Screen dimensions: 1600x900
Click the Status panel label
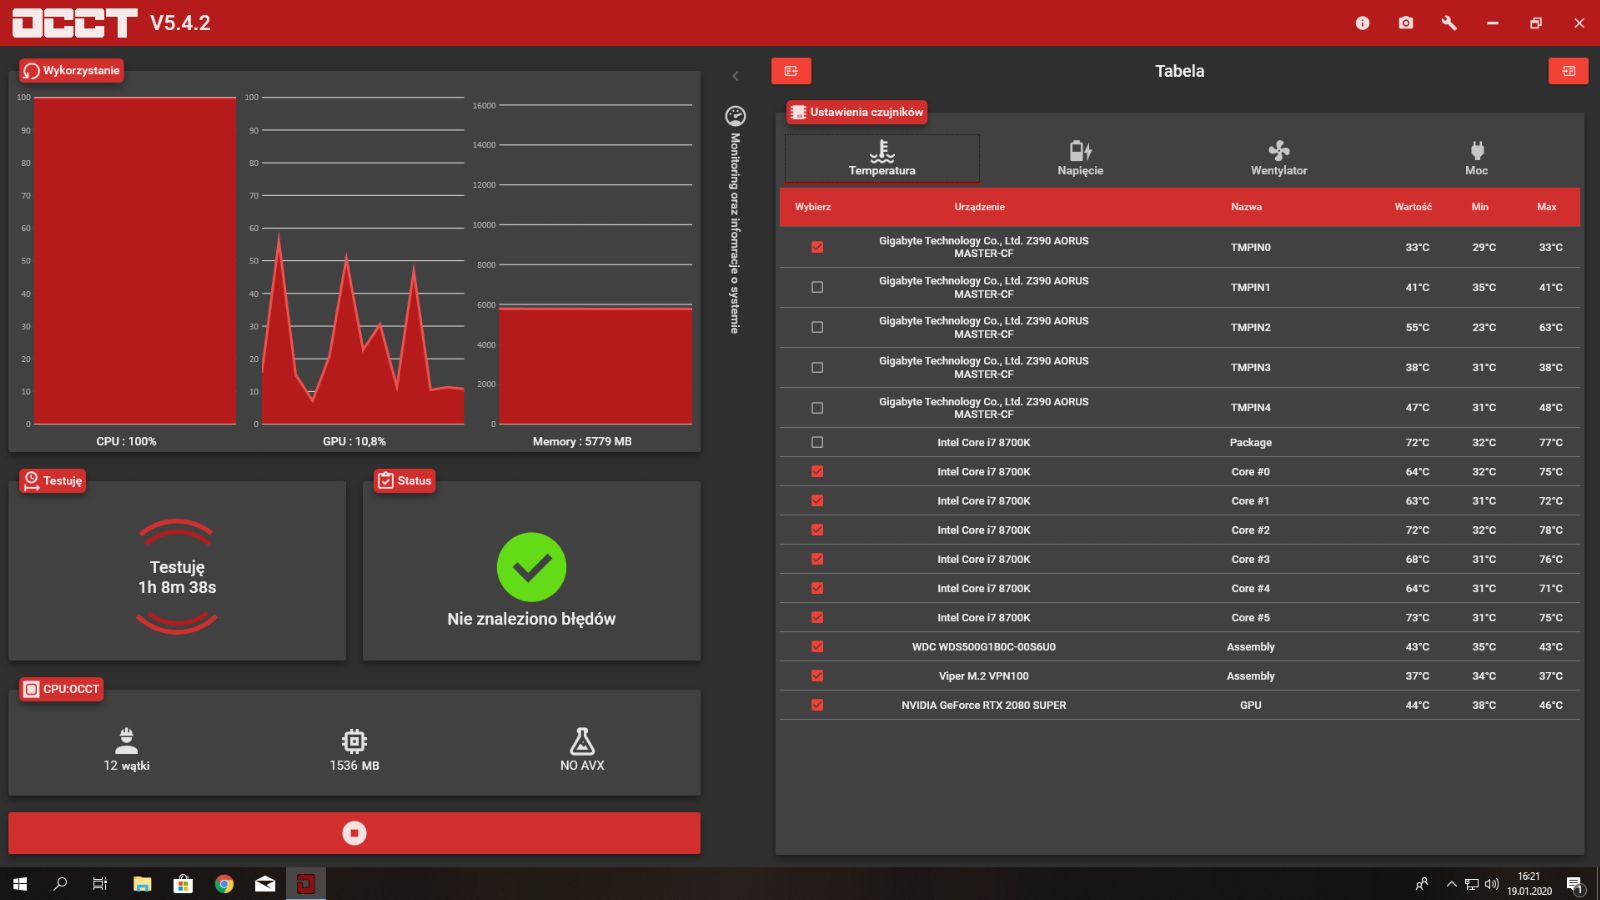[404, 481]
